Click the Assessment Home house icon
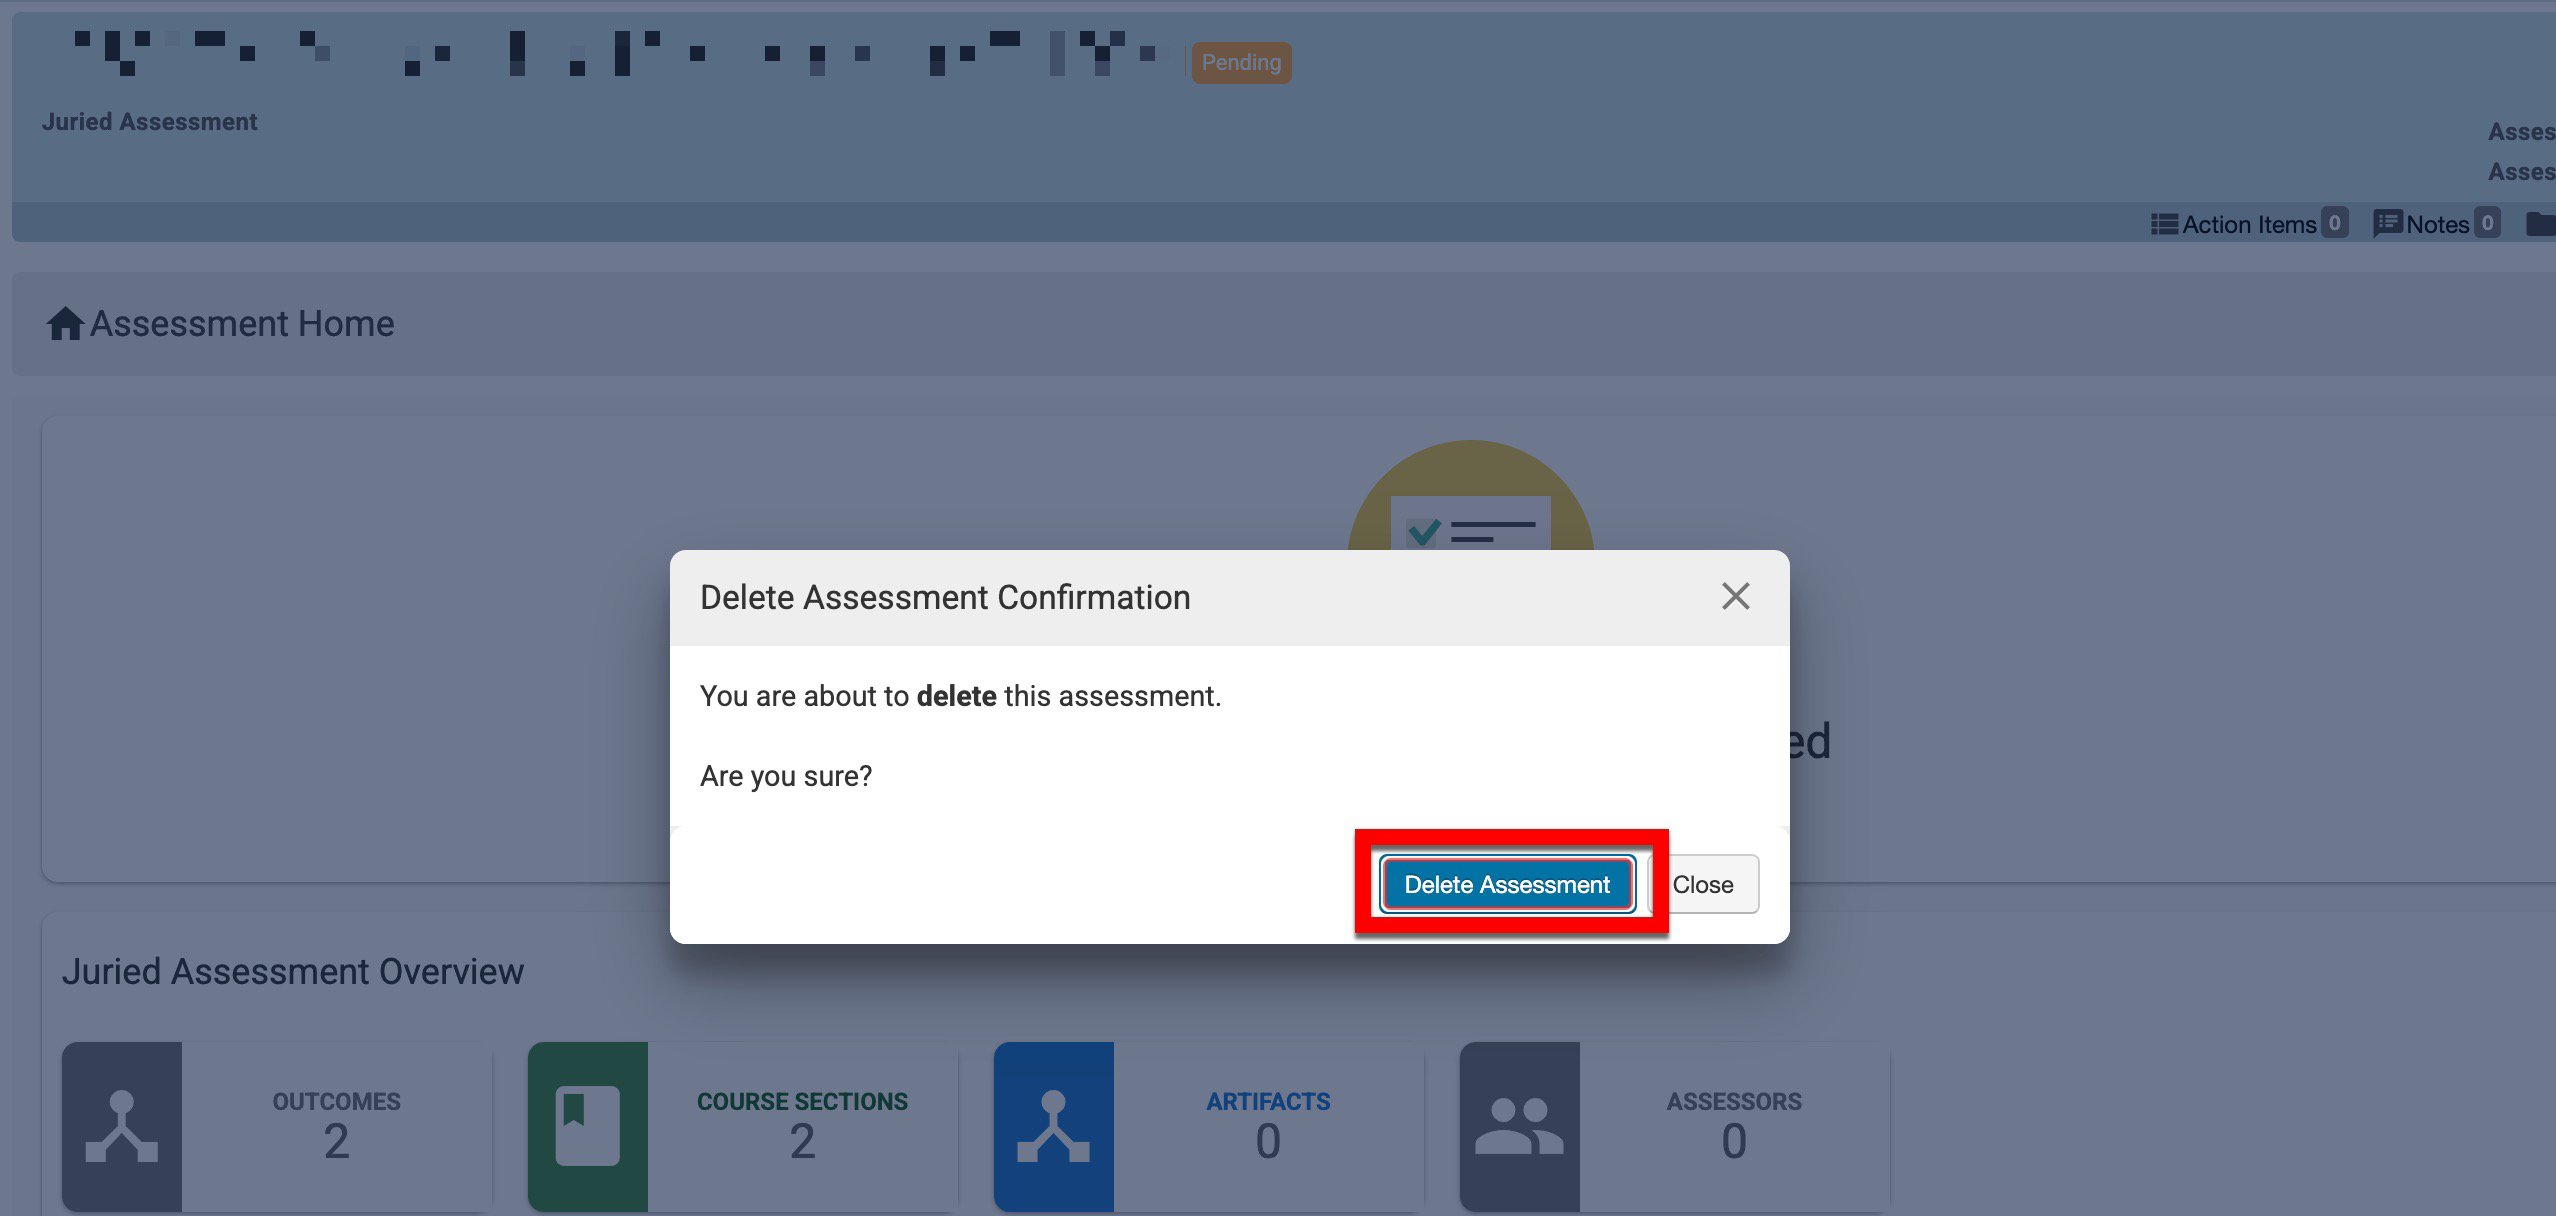Screen dimensions: 2556x1216 tap(65, 324)
